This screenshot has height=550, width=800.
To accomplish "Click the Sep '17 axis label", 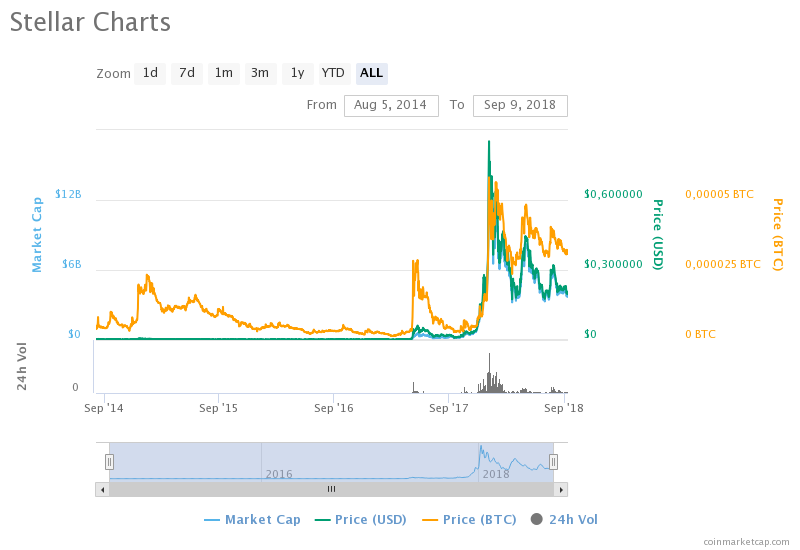I will click(x=448, y=408).
